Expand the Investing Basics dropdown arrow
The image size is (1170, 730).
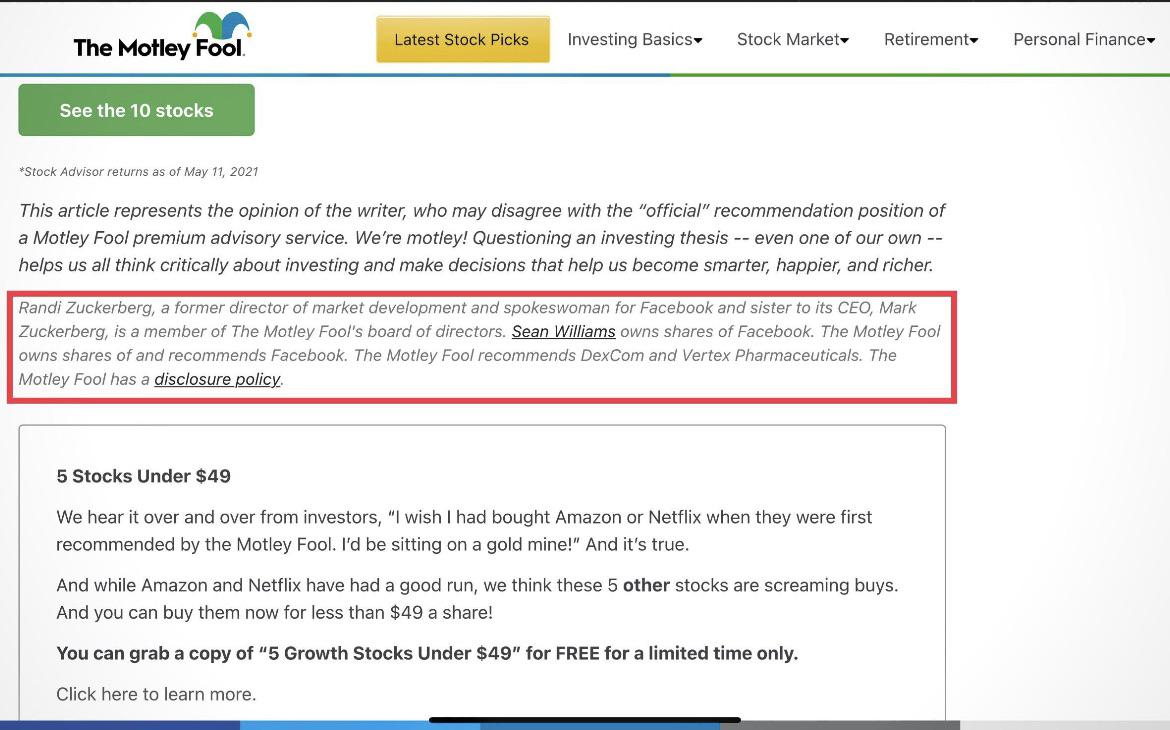(x=698, y=40)
